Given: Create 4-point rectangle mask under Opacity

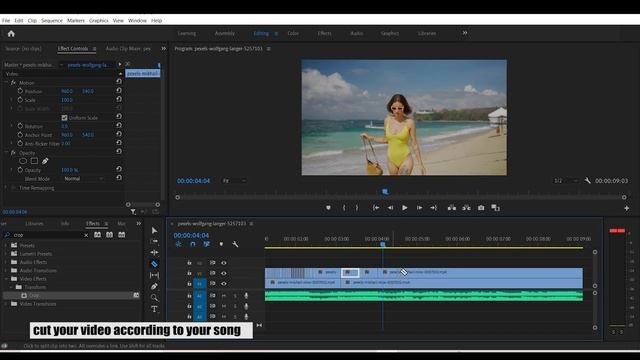Looking at the screenshot, I should (34, 161).
